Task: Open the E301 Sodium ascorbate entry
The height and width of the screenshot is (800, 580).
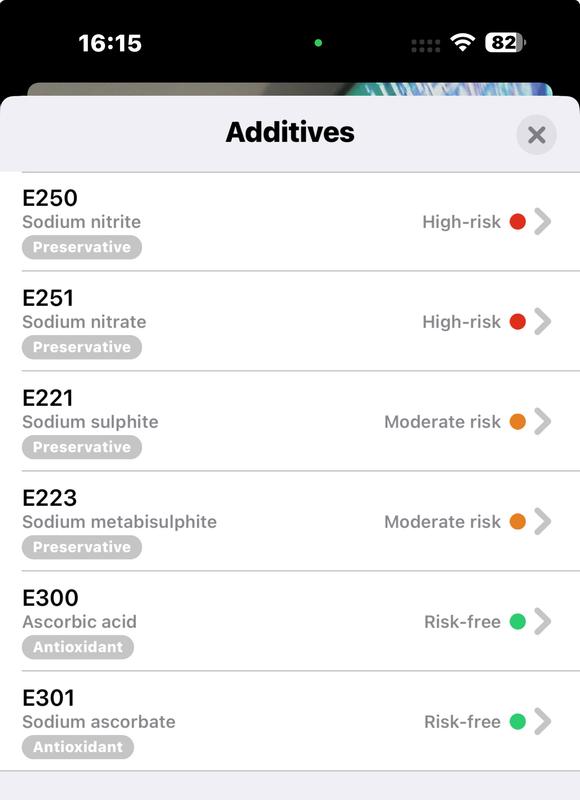Action: pyautogui.click(x=290, y=721)
